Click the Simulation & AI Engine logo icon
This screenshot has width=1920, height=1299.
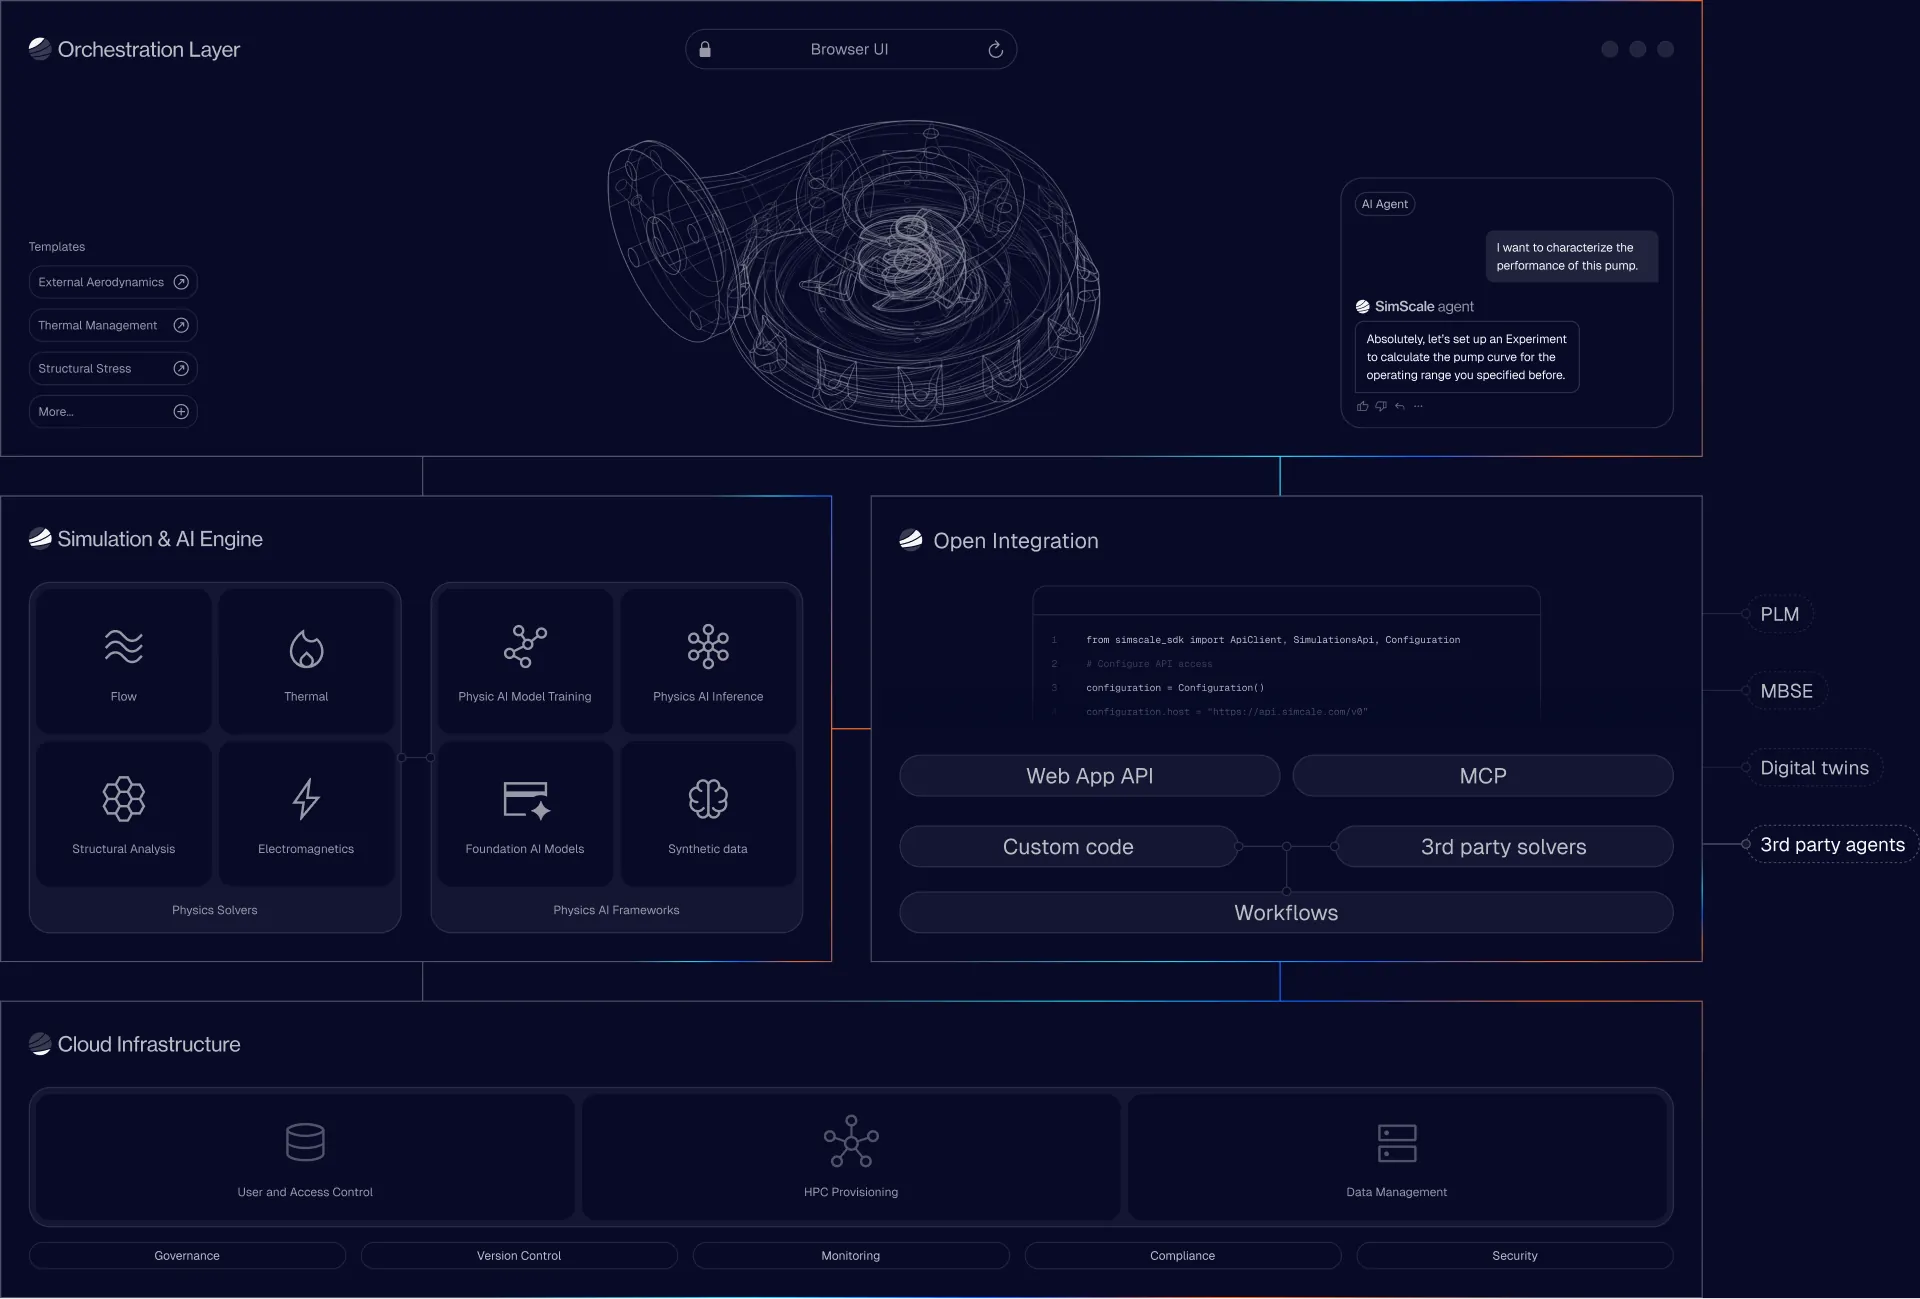click(40, 538)
